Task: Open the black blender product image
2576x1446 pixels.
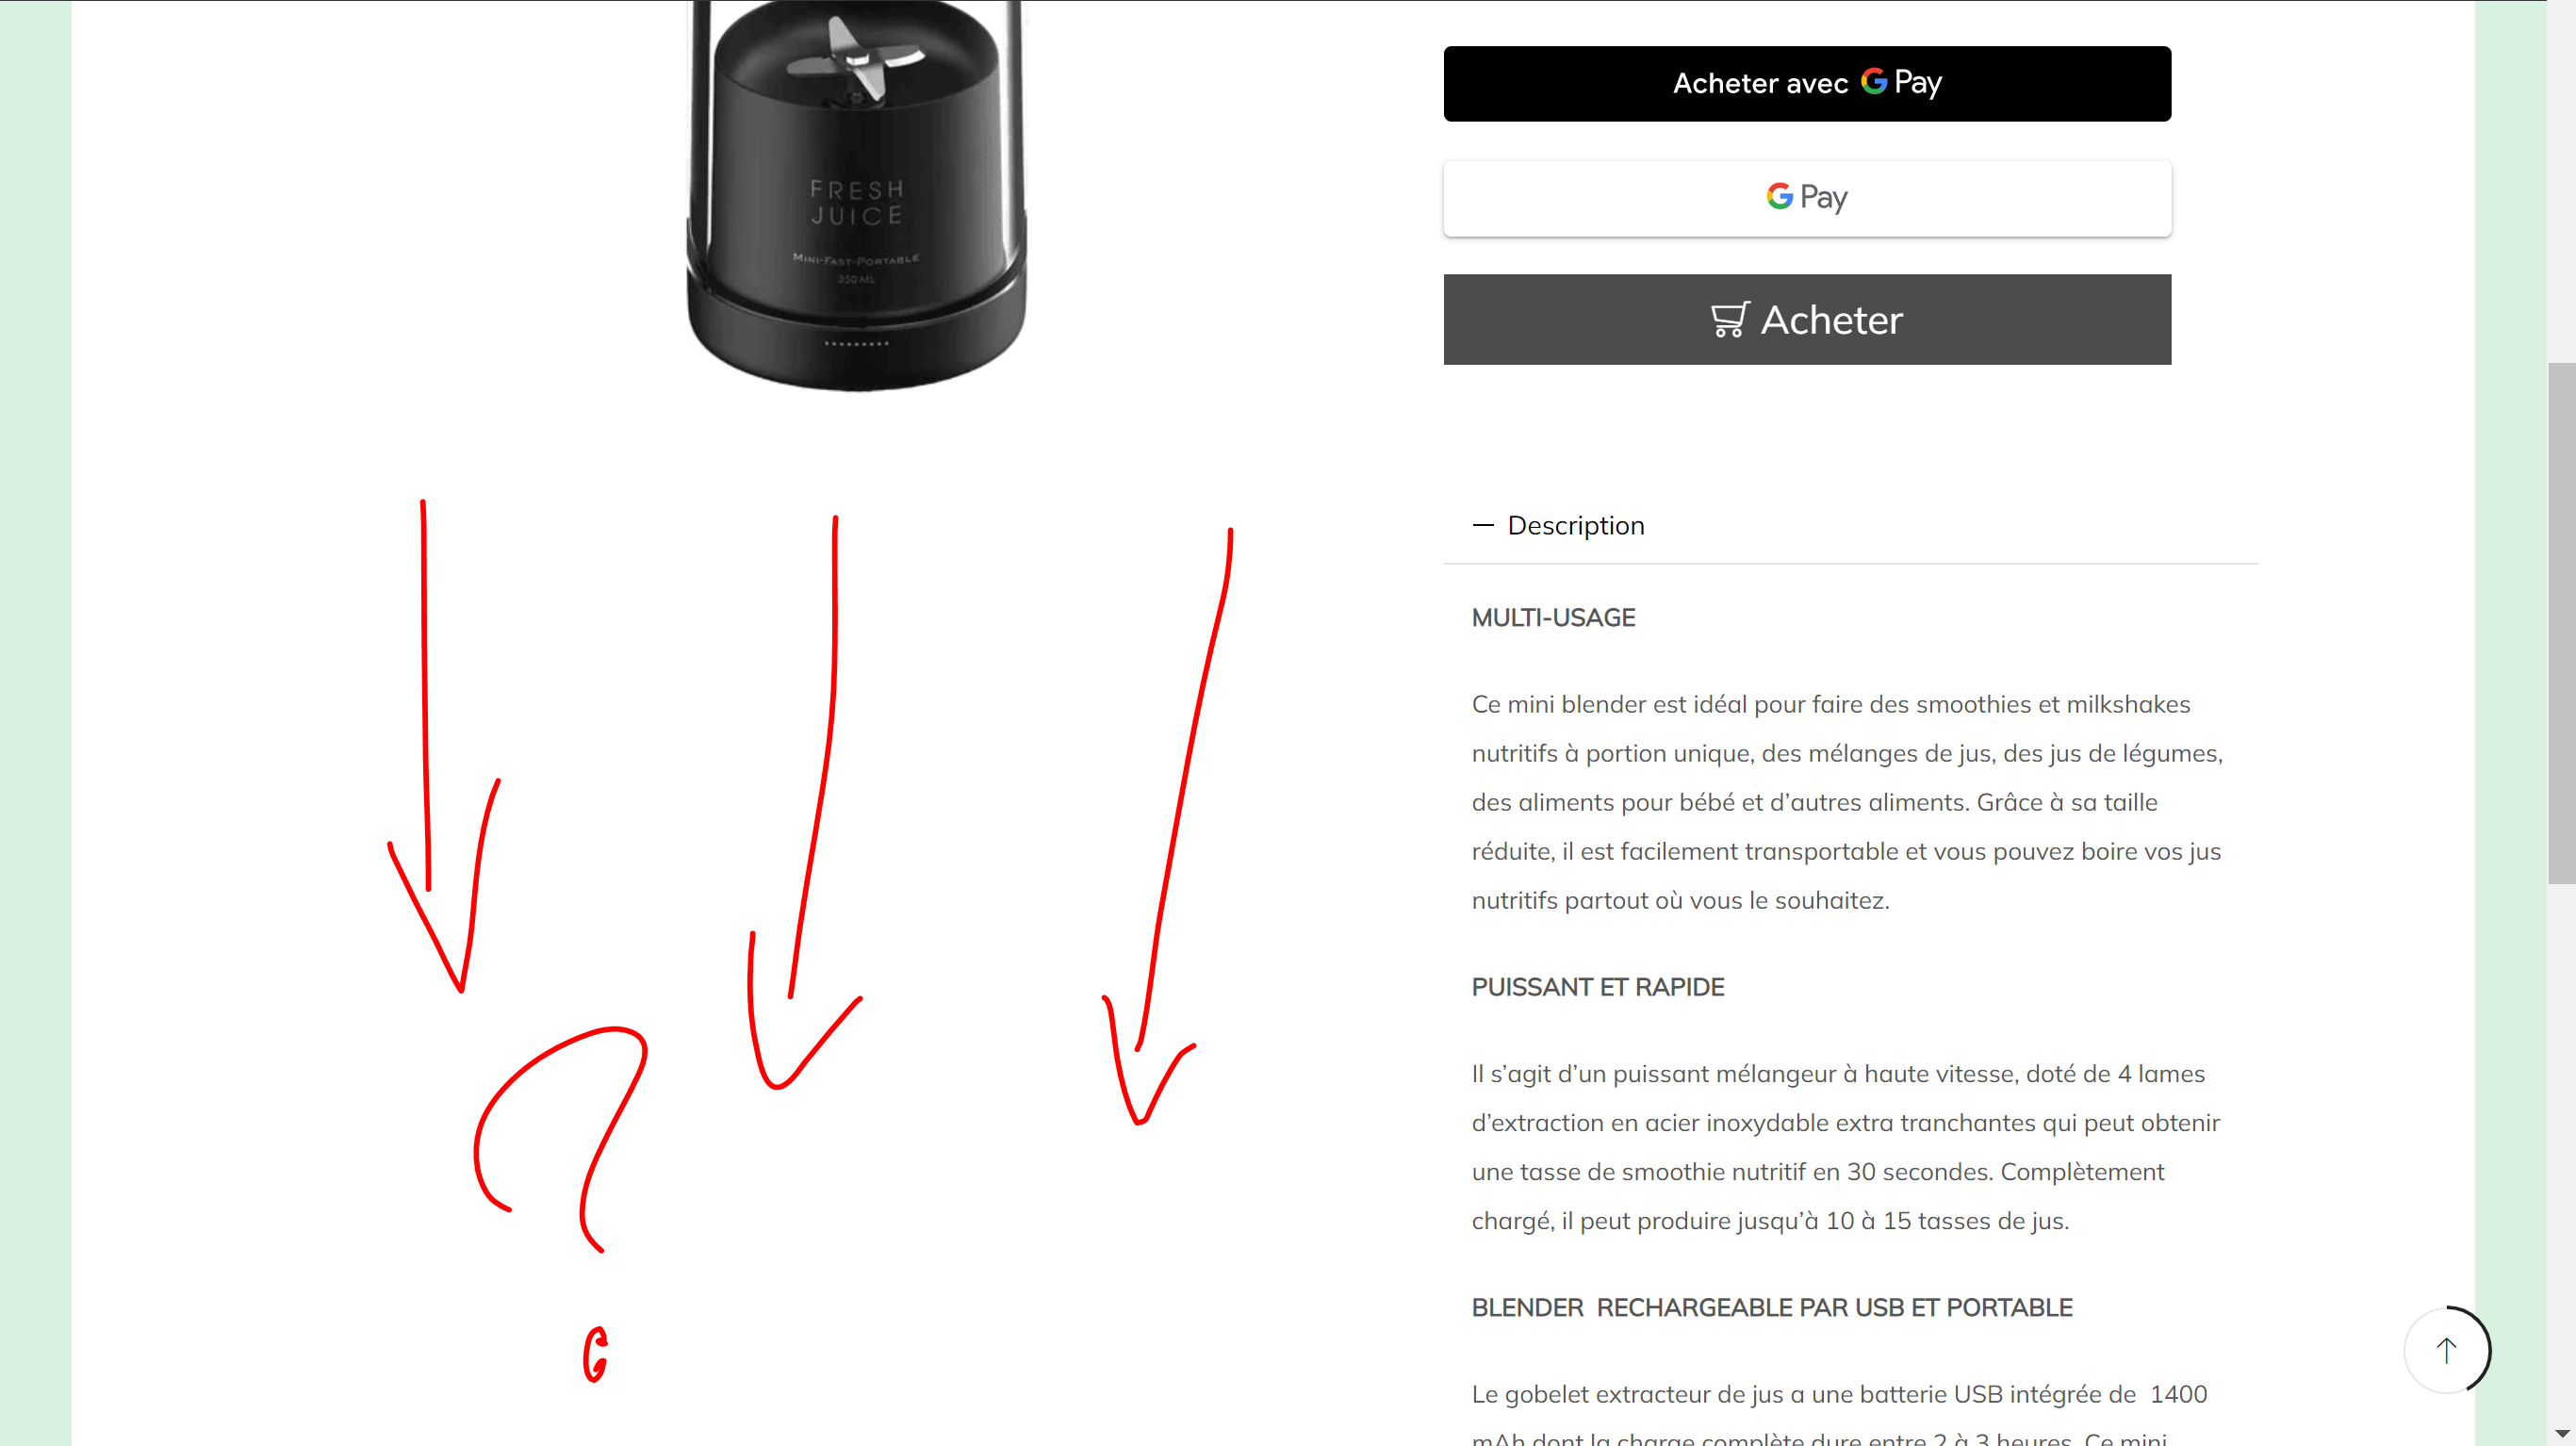Action: click(856, 195)
